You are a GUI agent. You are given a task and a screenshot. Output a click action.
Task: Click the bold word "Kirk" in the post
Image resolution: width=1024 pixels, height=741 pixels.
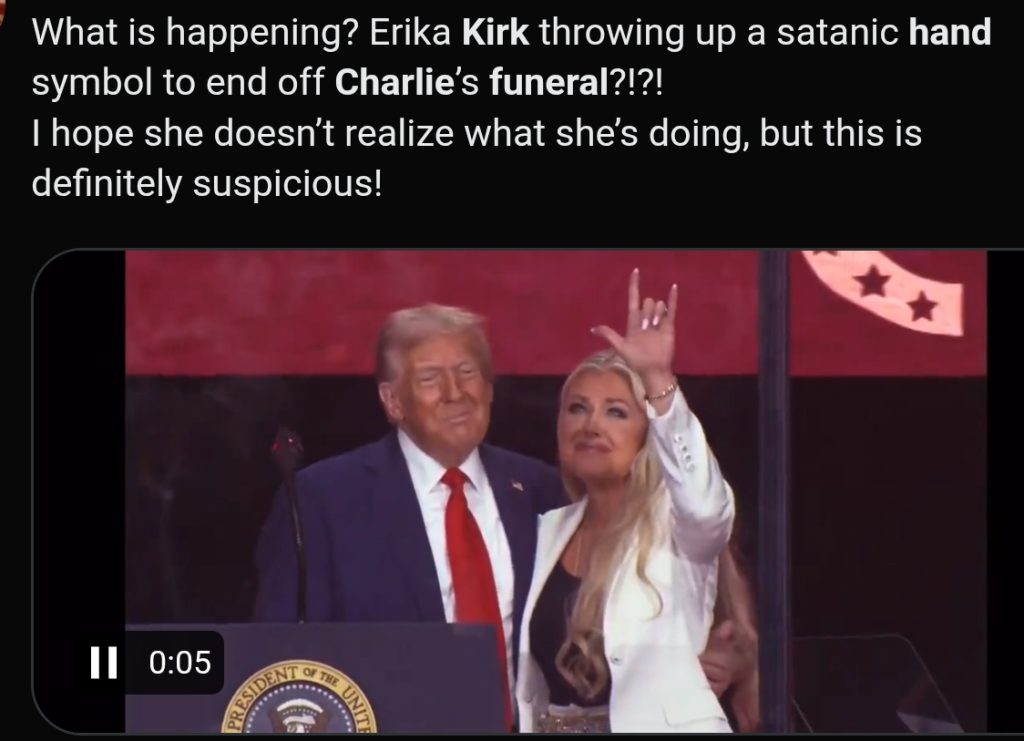(x=496, y=33)
